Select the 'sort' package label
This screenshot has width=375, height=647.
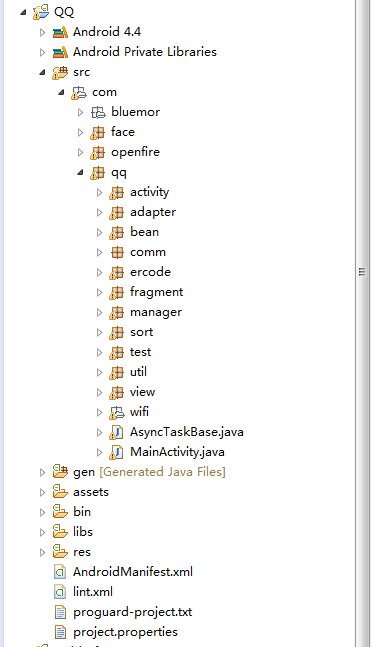(x=142, y=332)
